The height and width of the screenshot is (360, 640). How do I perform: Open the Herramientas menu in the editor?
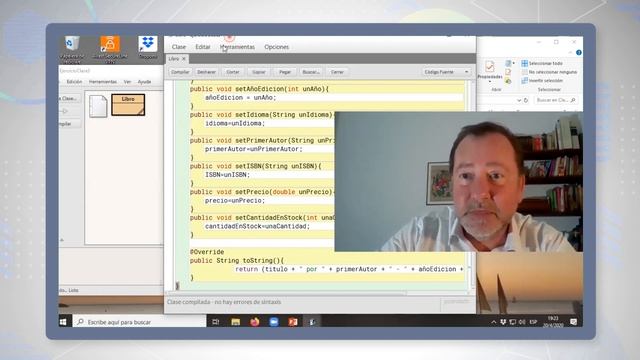238,47
